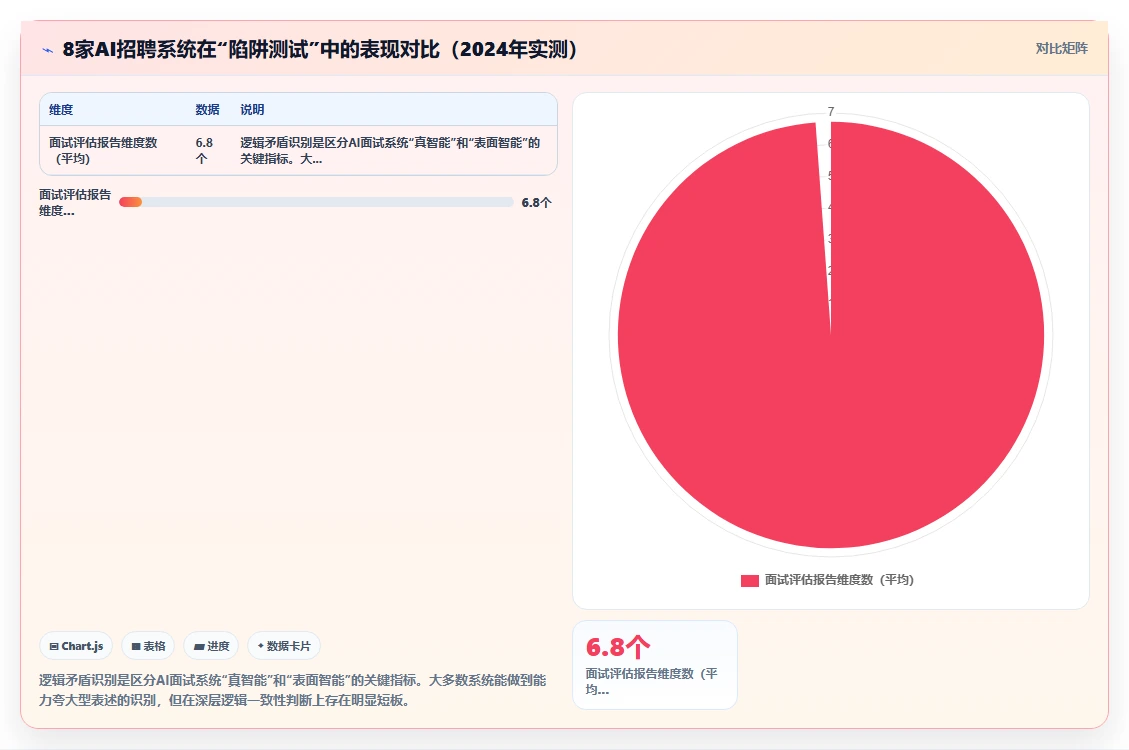Click the 面试评估报告维度... progress label
Image resolution: width=1129 pixels, height=750 pixels.
[x=75, y=202]
